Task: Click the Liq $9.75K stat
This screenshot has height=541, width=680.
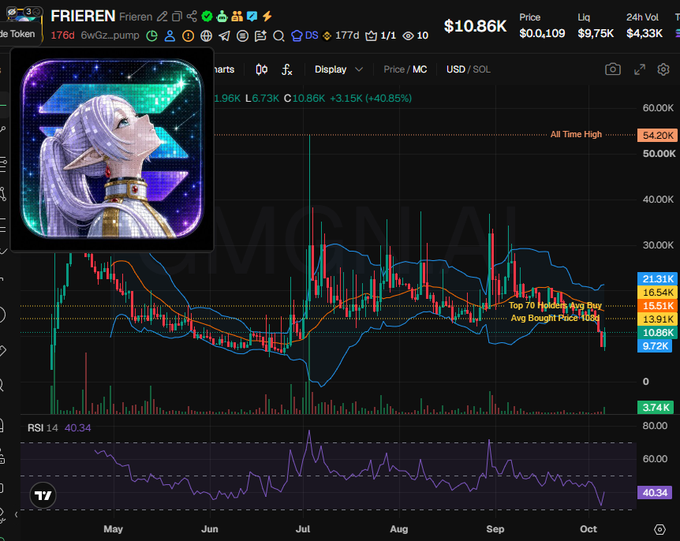Action: (x=595, y=26)
